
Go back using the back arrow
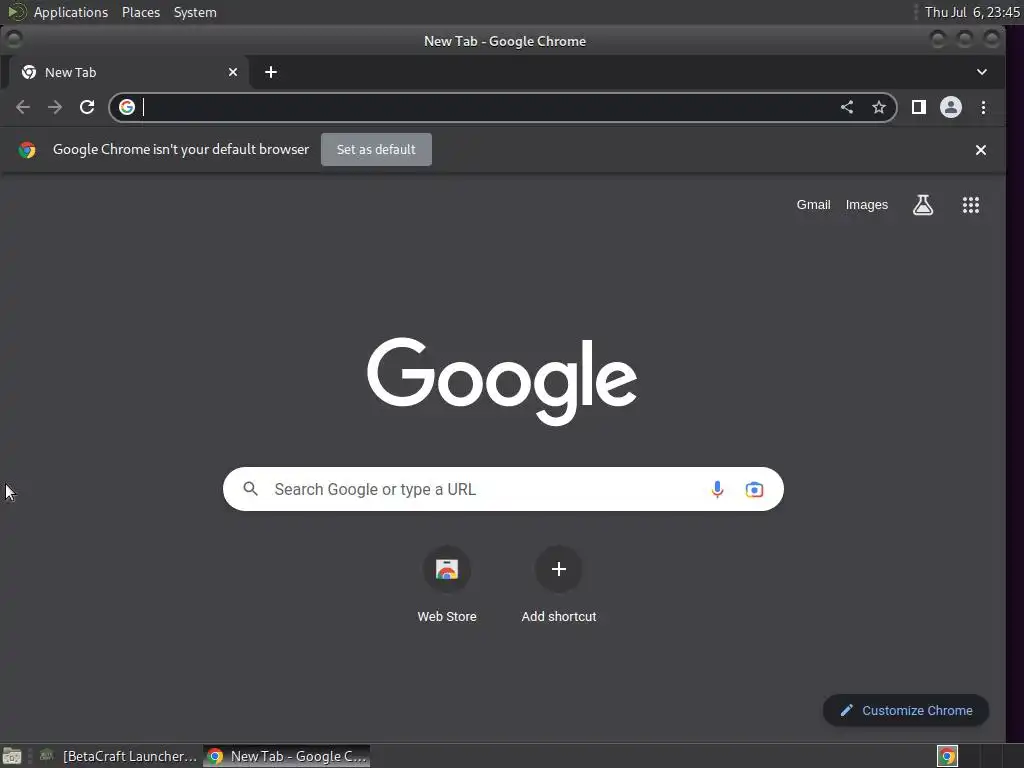click(x=23, y=107)
